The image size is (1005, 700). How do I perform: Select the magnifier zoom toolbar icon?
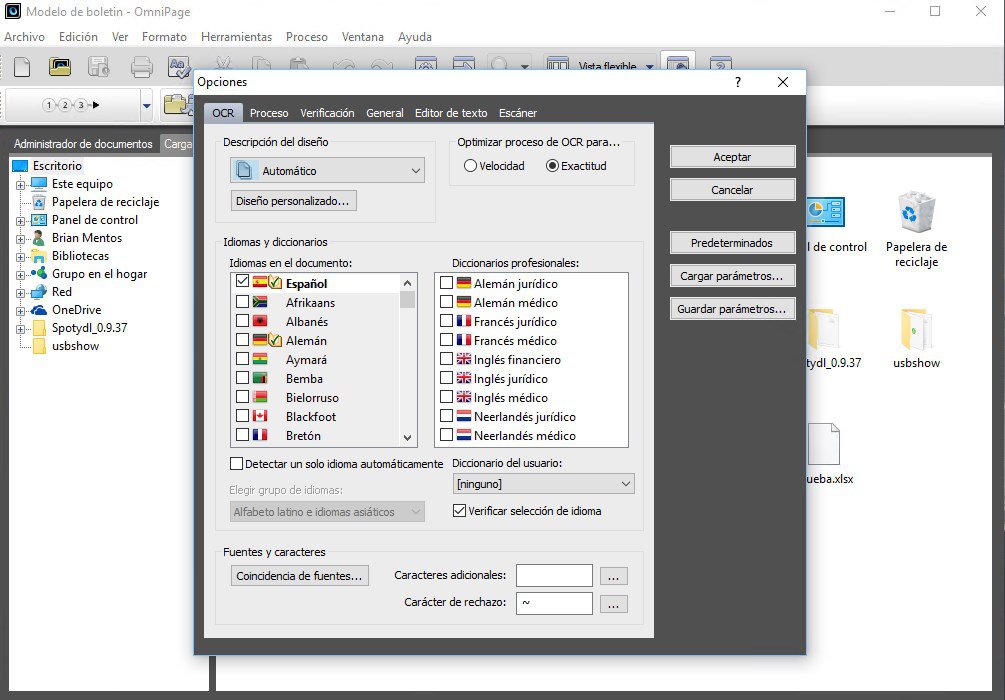point(500,63)
